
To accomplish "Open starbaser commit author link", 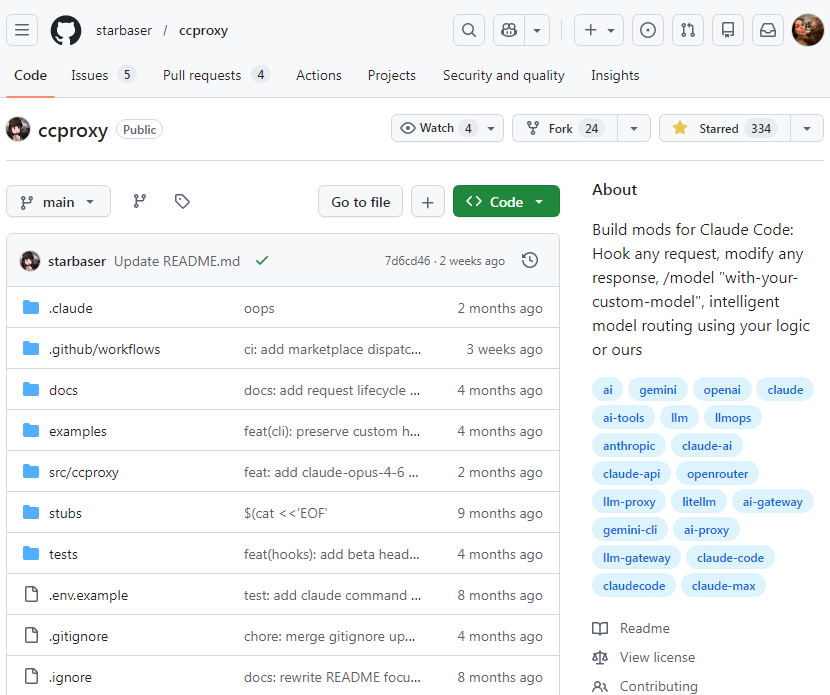I will (x=77, y=261).
